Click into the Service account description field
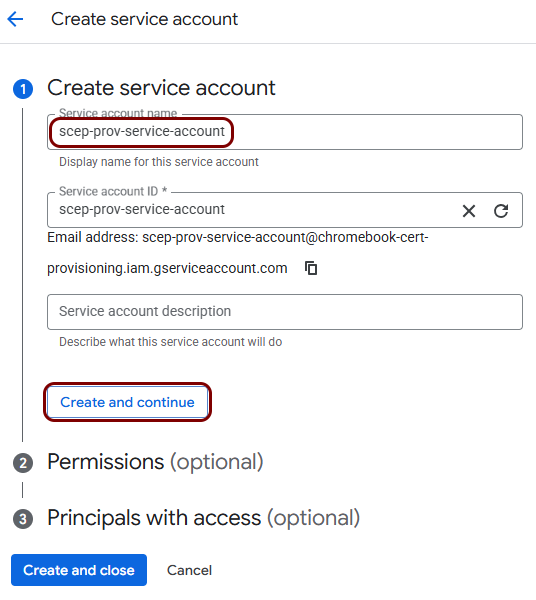The image size is (536, 600). 285,312
